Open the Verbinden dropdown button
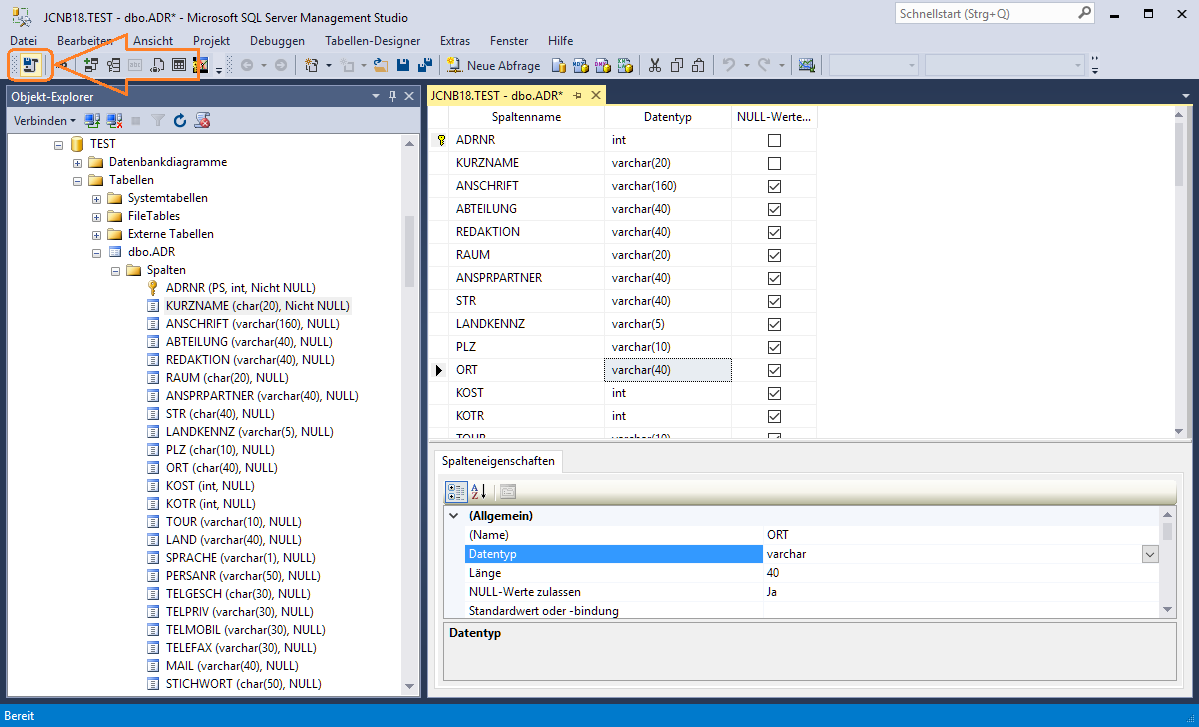1199x727 pixels. [44, 121]
